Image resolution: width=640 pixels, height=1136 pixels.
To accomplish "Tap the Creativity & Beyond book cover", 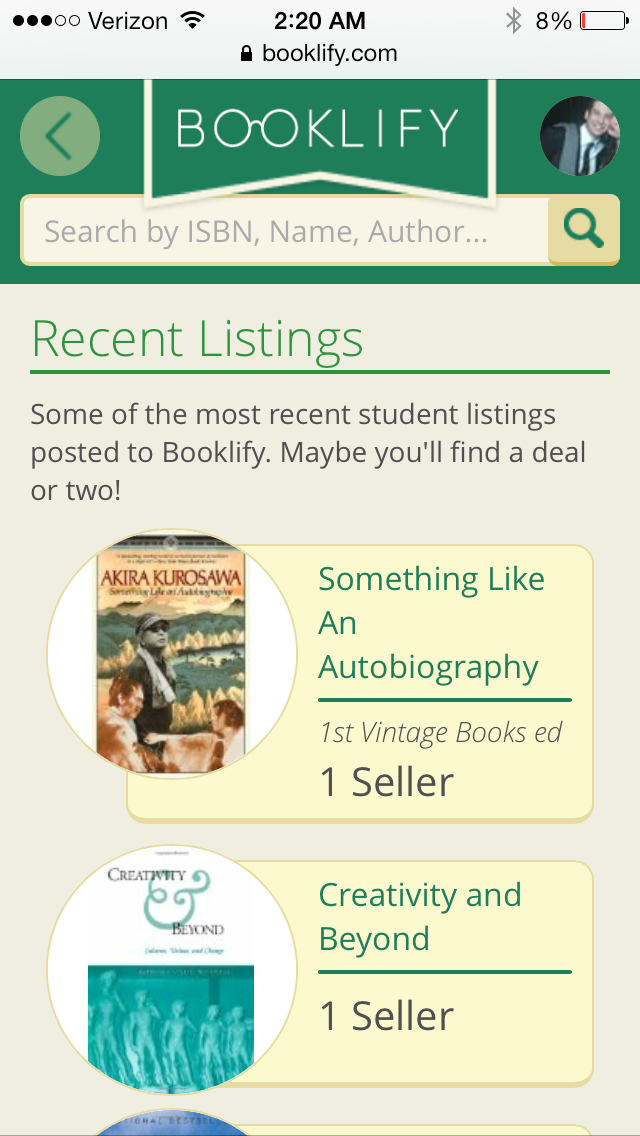I will 172,969.
